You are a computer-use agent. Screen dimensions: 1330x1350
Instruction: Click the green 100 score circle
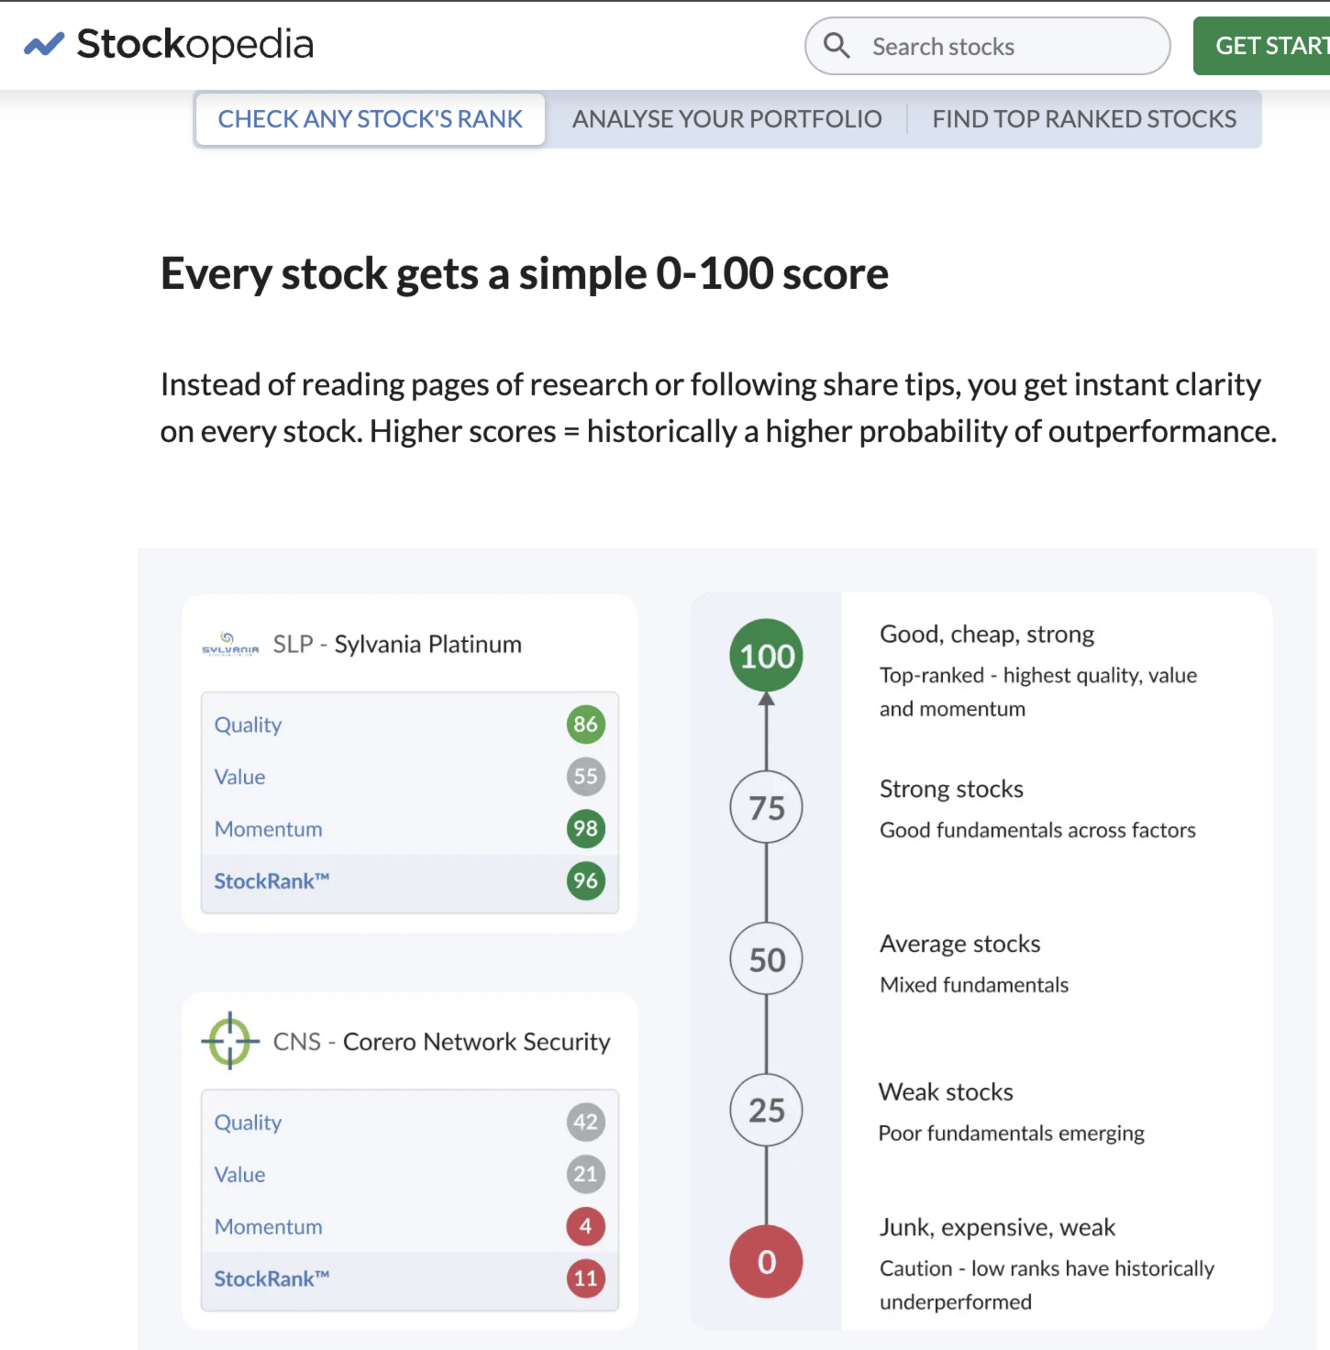pyautogui.click(x=767, y=656)
